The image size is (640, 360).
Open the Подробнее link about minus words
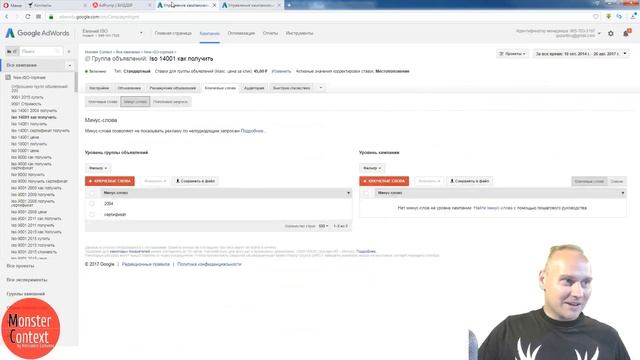coord(253,131)
